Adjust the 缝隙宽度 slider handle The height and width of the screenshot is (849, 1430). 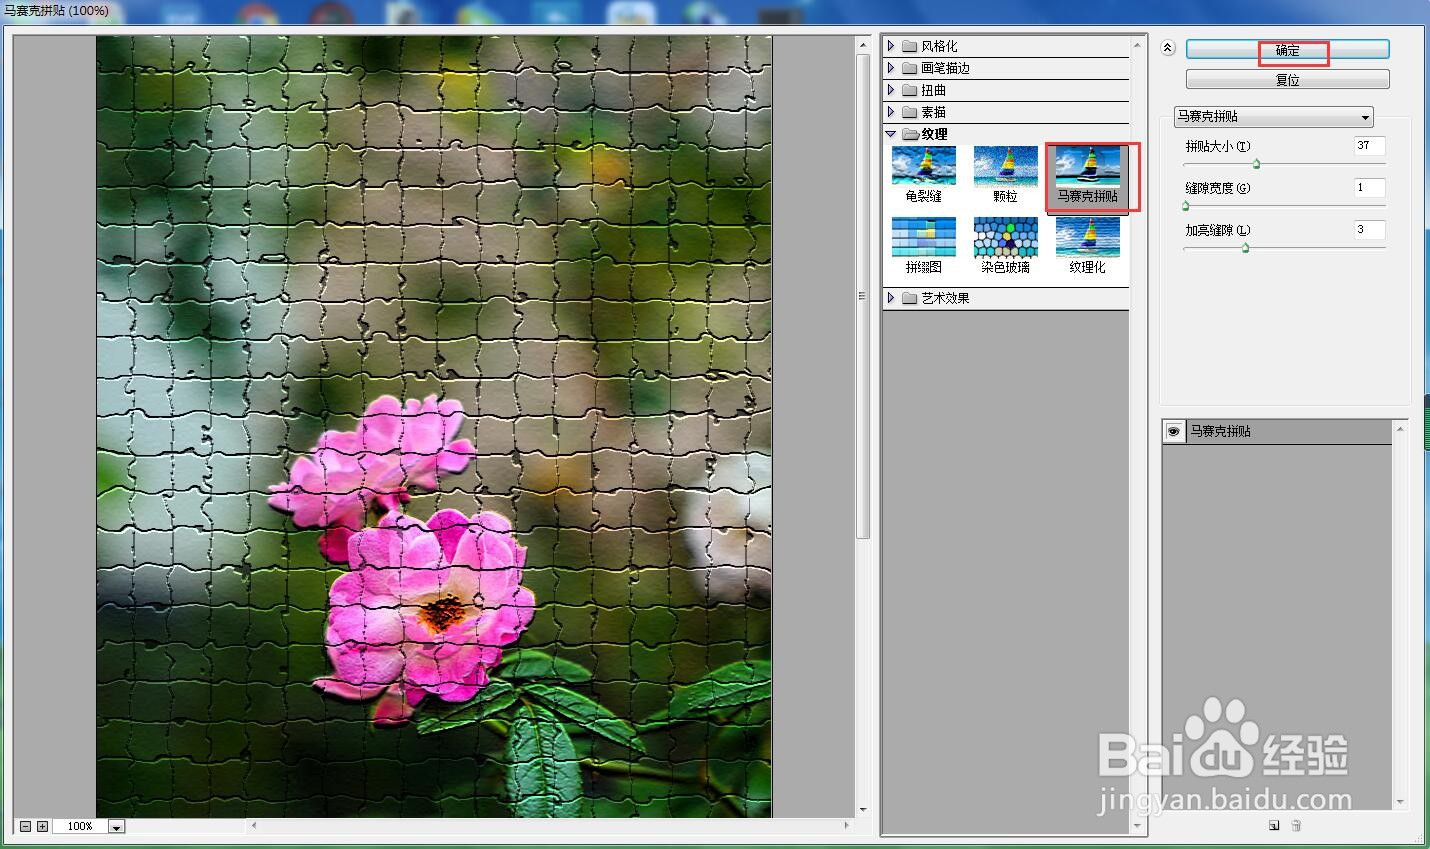(x=1186, y=206)
